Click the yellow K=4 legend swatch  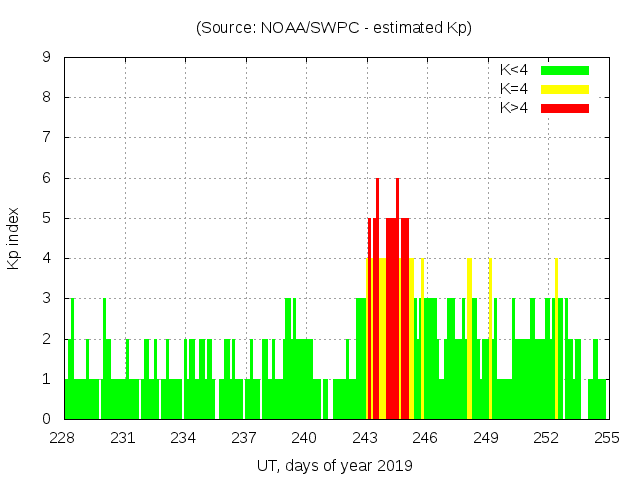tap(564, 90)
